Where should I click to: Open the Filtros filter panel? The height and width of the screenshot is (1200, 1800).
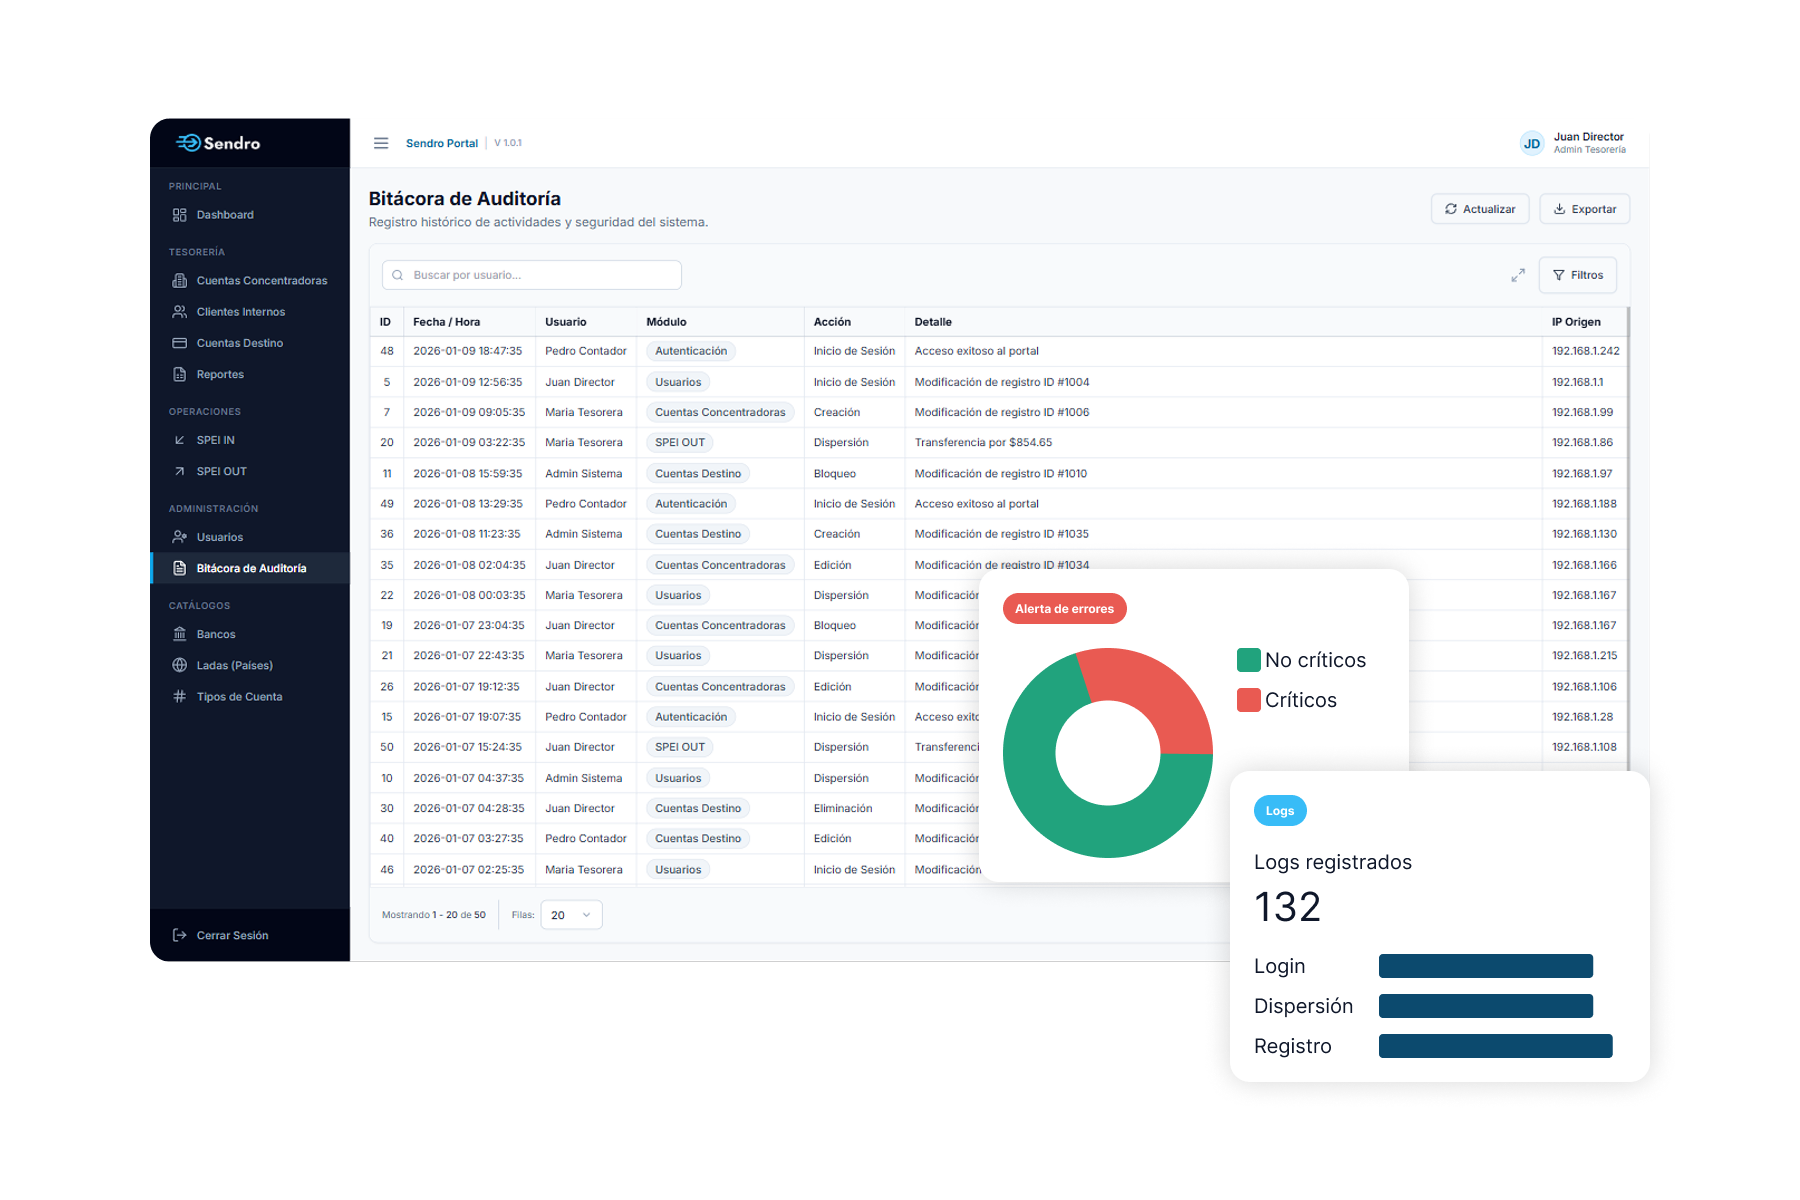1577,275
